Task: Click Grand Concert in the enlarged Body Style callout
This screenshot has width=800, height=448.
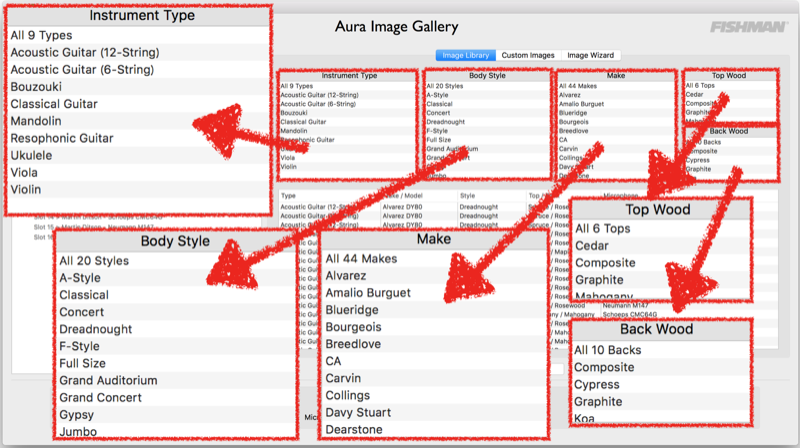Action: coord(101,397)
